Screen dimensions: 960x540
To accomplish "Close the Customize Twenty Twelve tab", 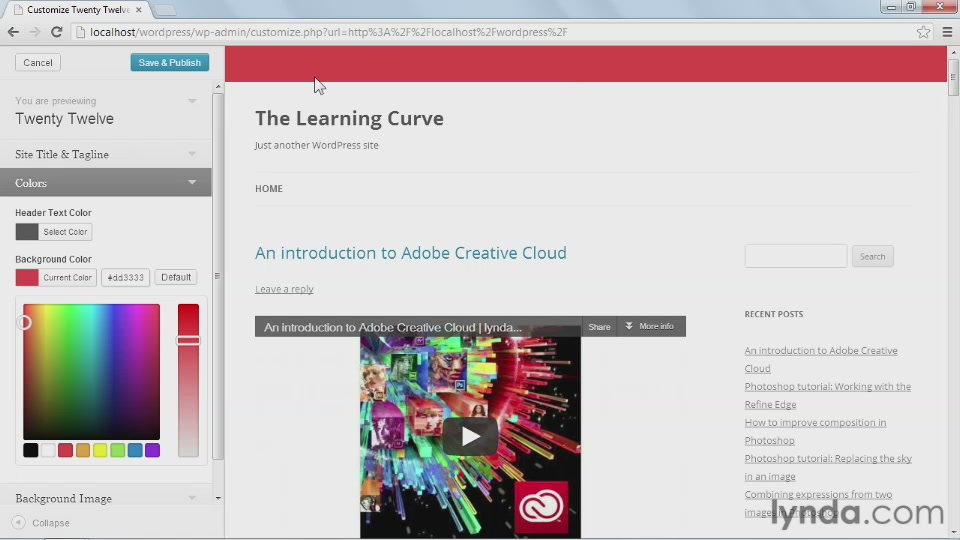I will [139, 10].
